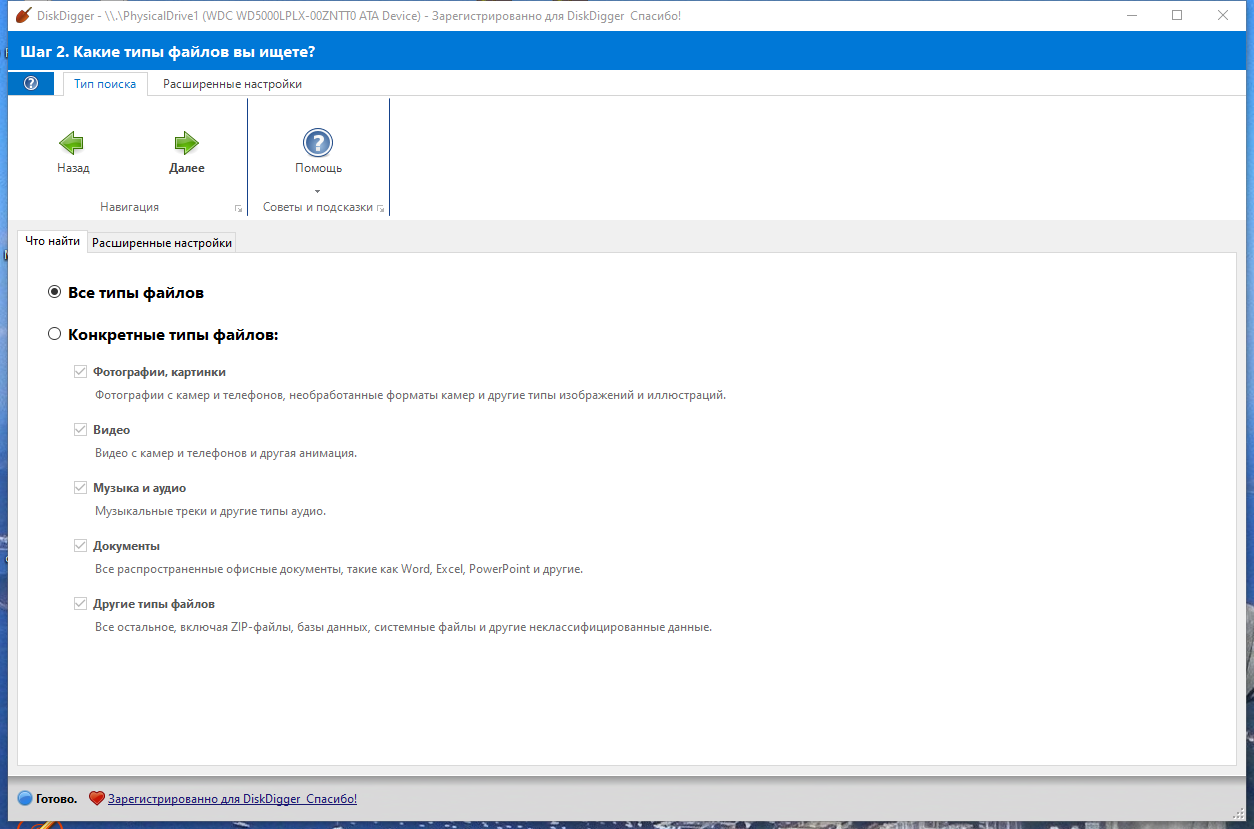
Task: Toggle the Документы checkbox
Action: 80,546
